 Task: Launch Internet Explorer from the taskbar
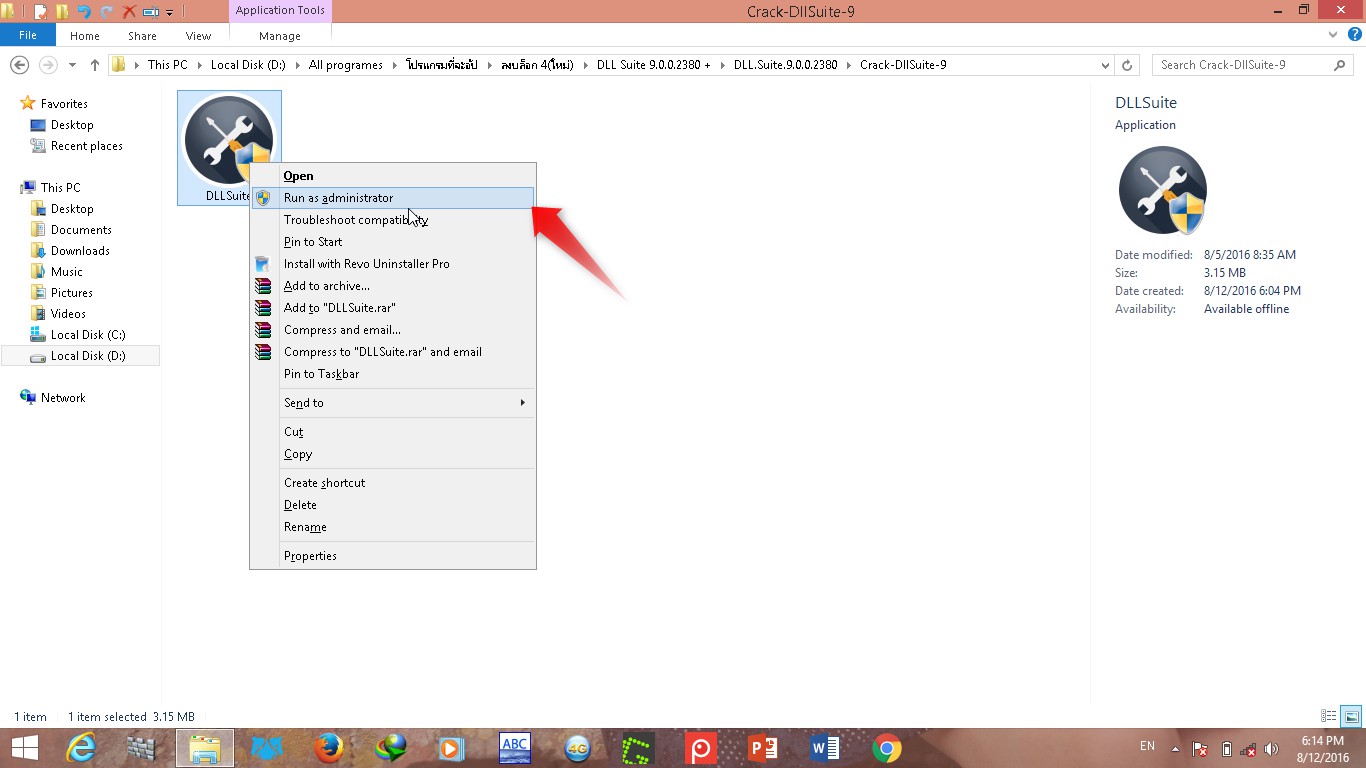point(80,748)
